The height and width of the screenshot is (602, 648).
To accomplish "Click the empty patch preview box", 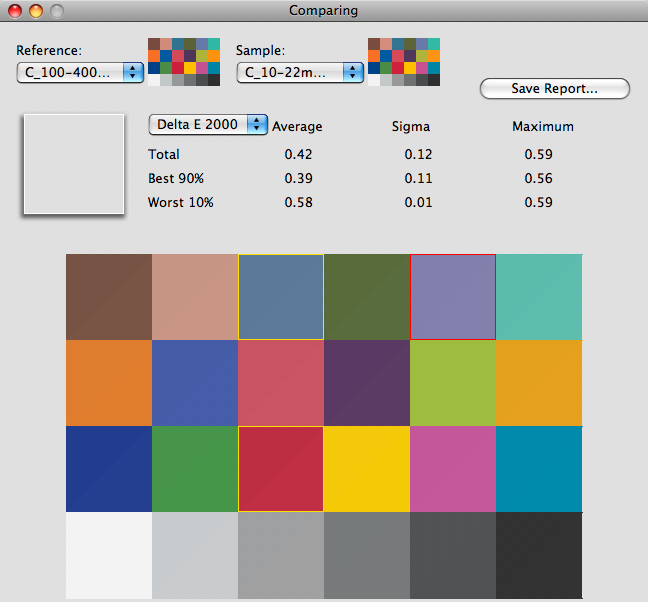I will point(74,164).
